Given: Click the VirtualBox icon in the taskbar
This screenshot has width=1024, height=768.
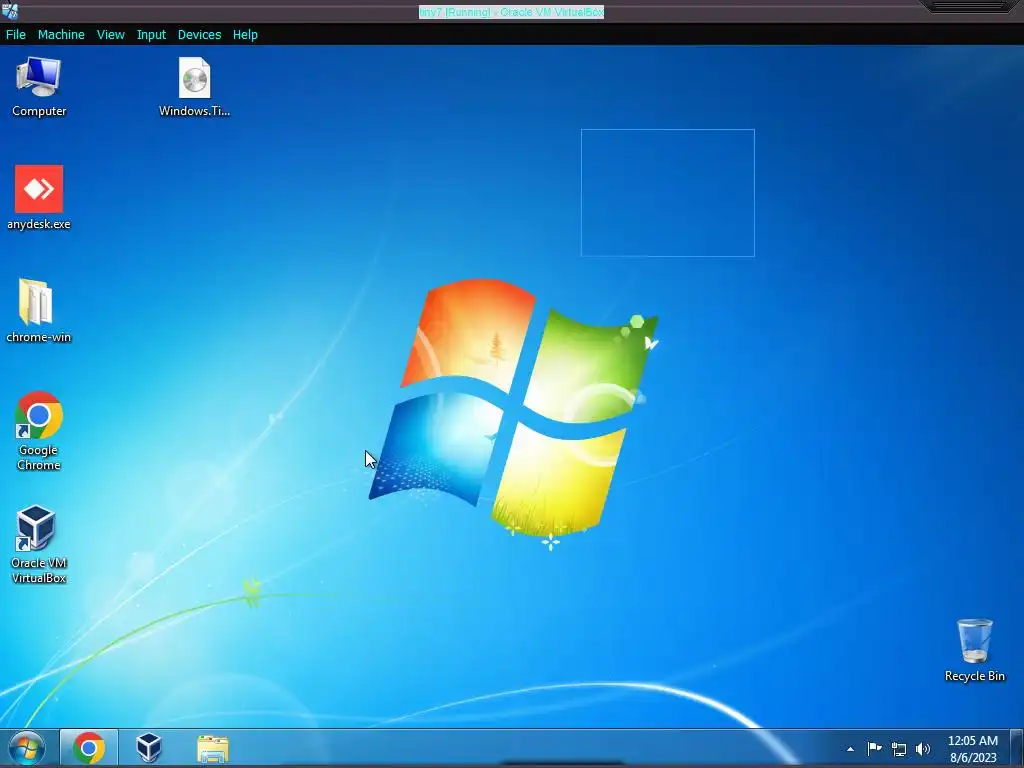Looking at the screenshot, I should [x=148, y=748].
